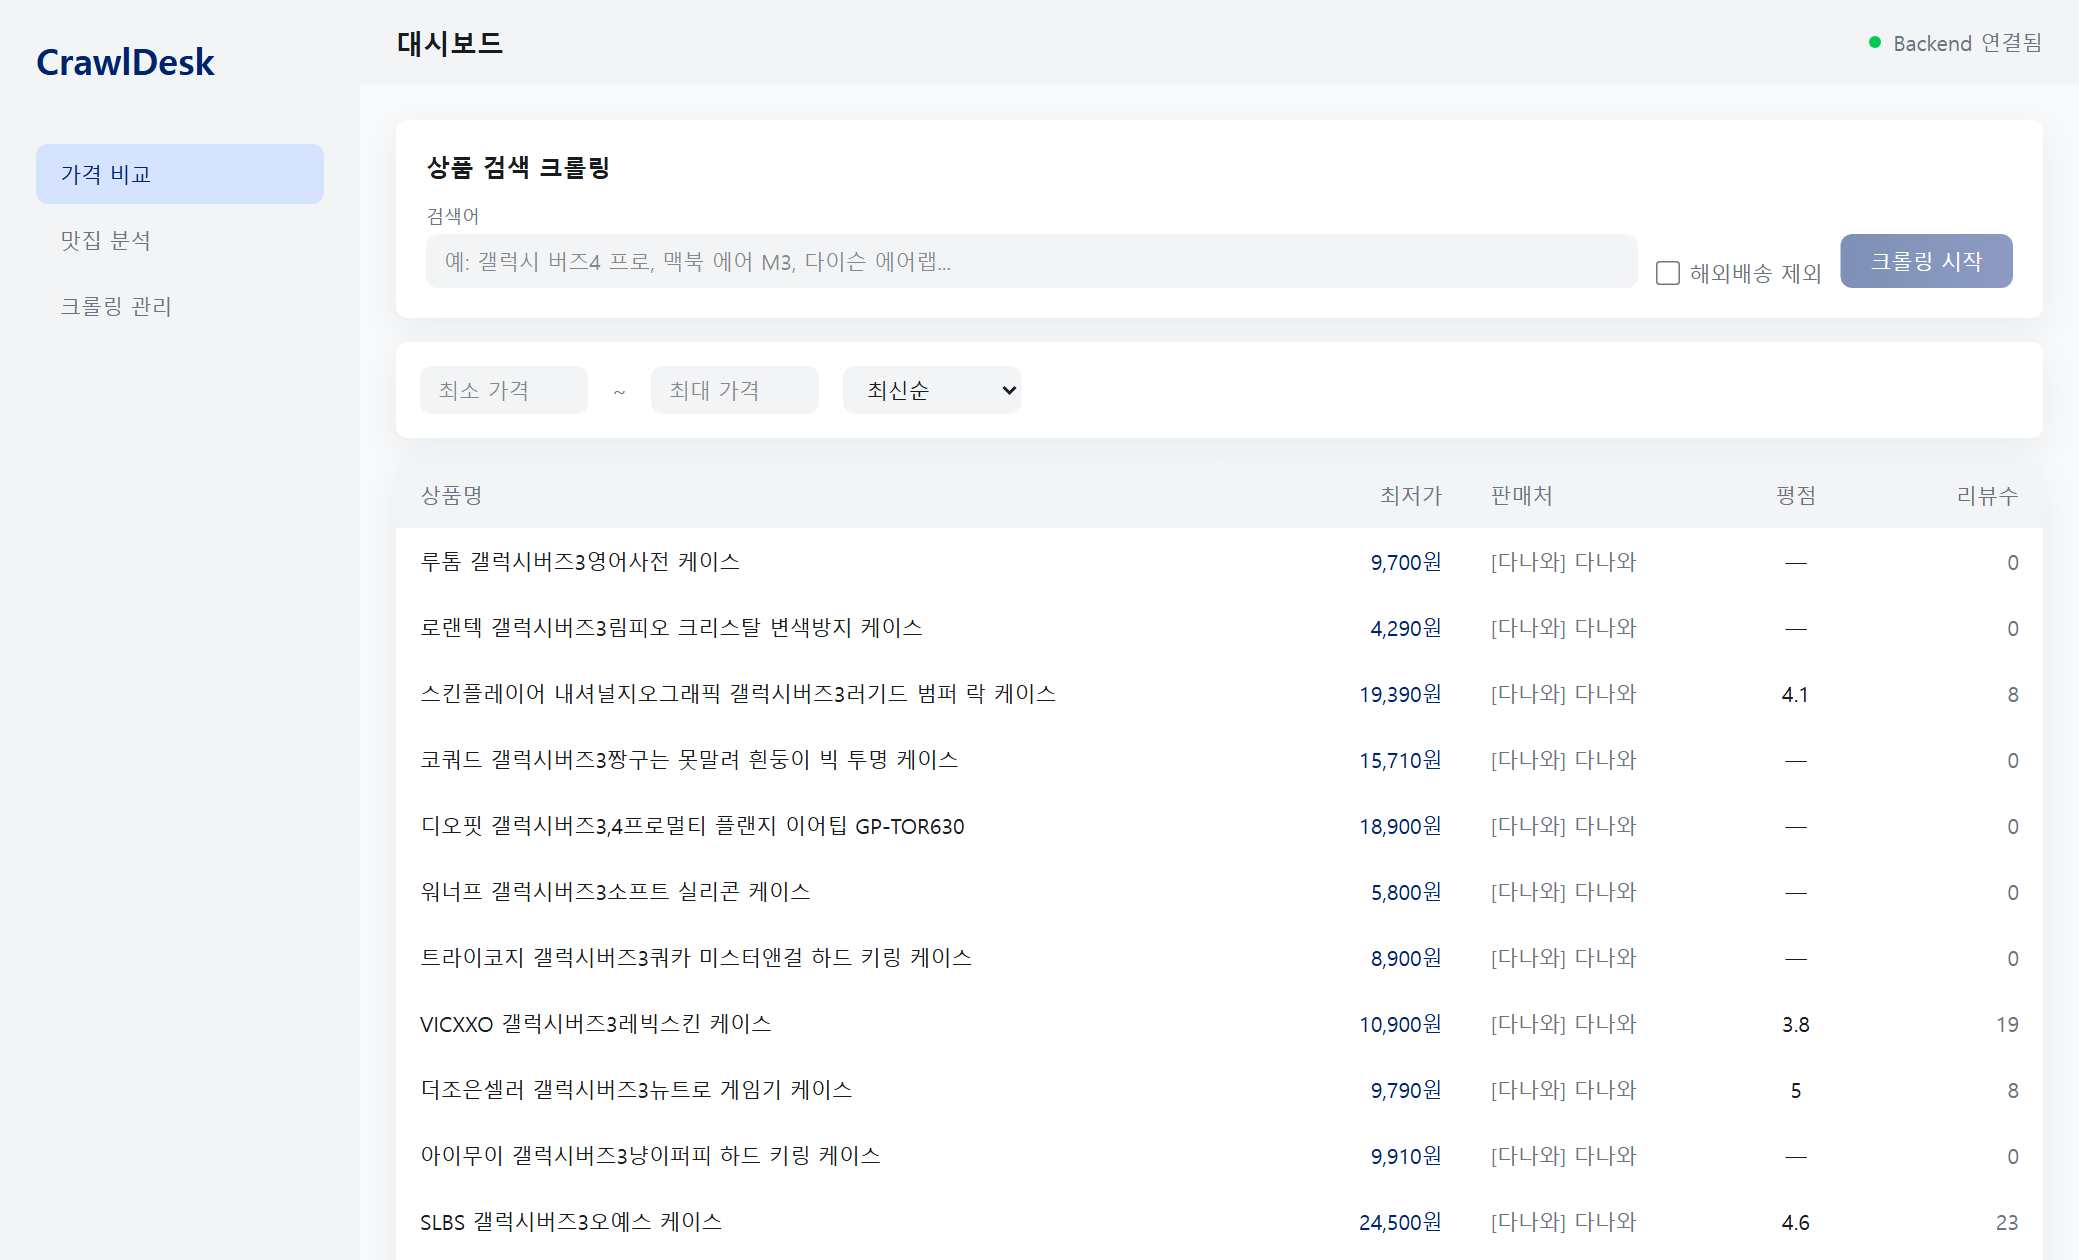Click the 3.8 rating value
Image resolution: width=2079 pixels, height=1260 pixels.
point(1795,1024)
